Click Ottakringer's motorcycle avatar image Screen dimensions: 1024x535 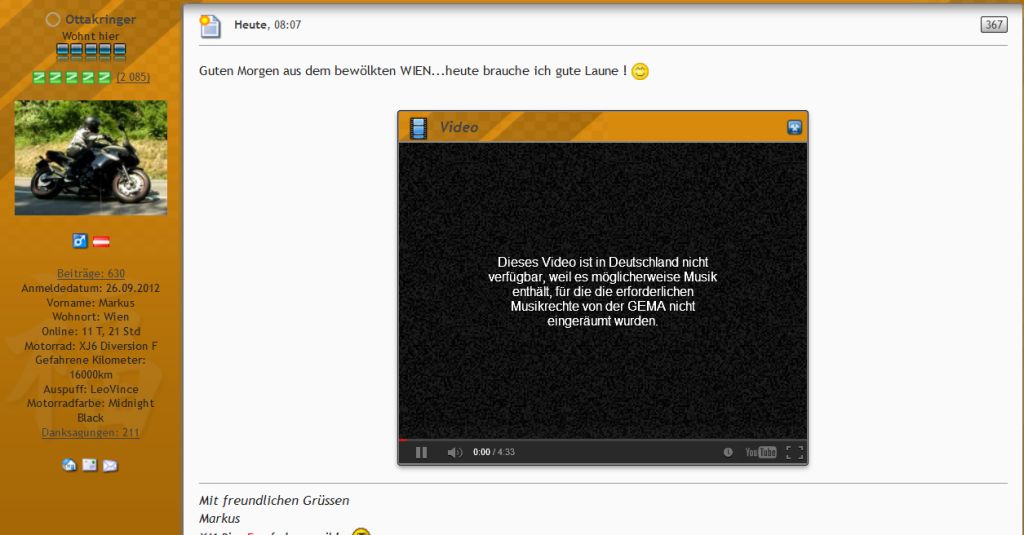tap(91, 158)
